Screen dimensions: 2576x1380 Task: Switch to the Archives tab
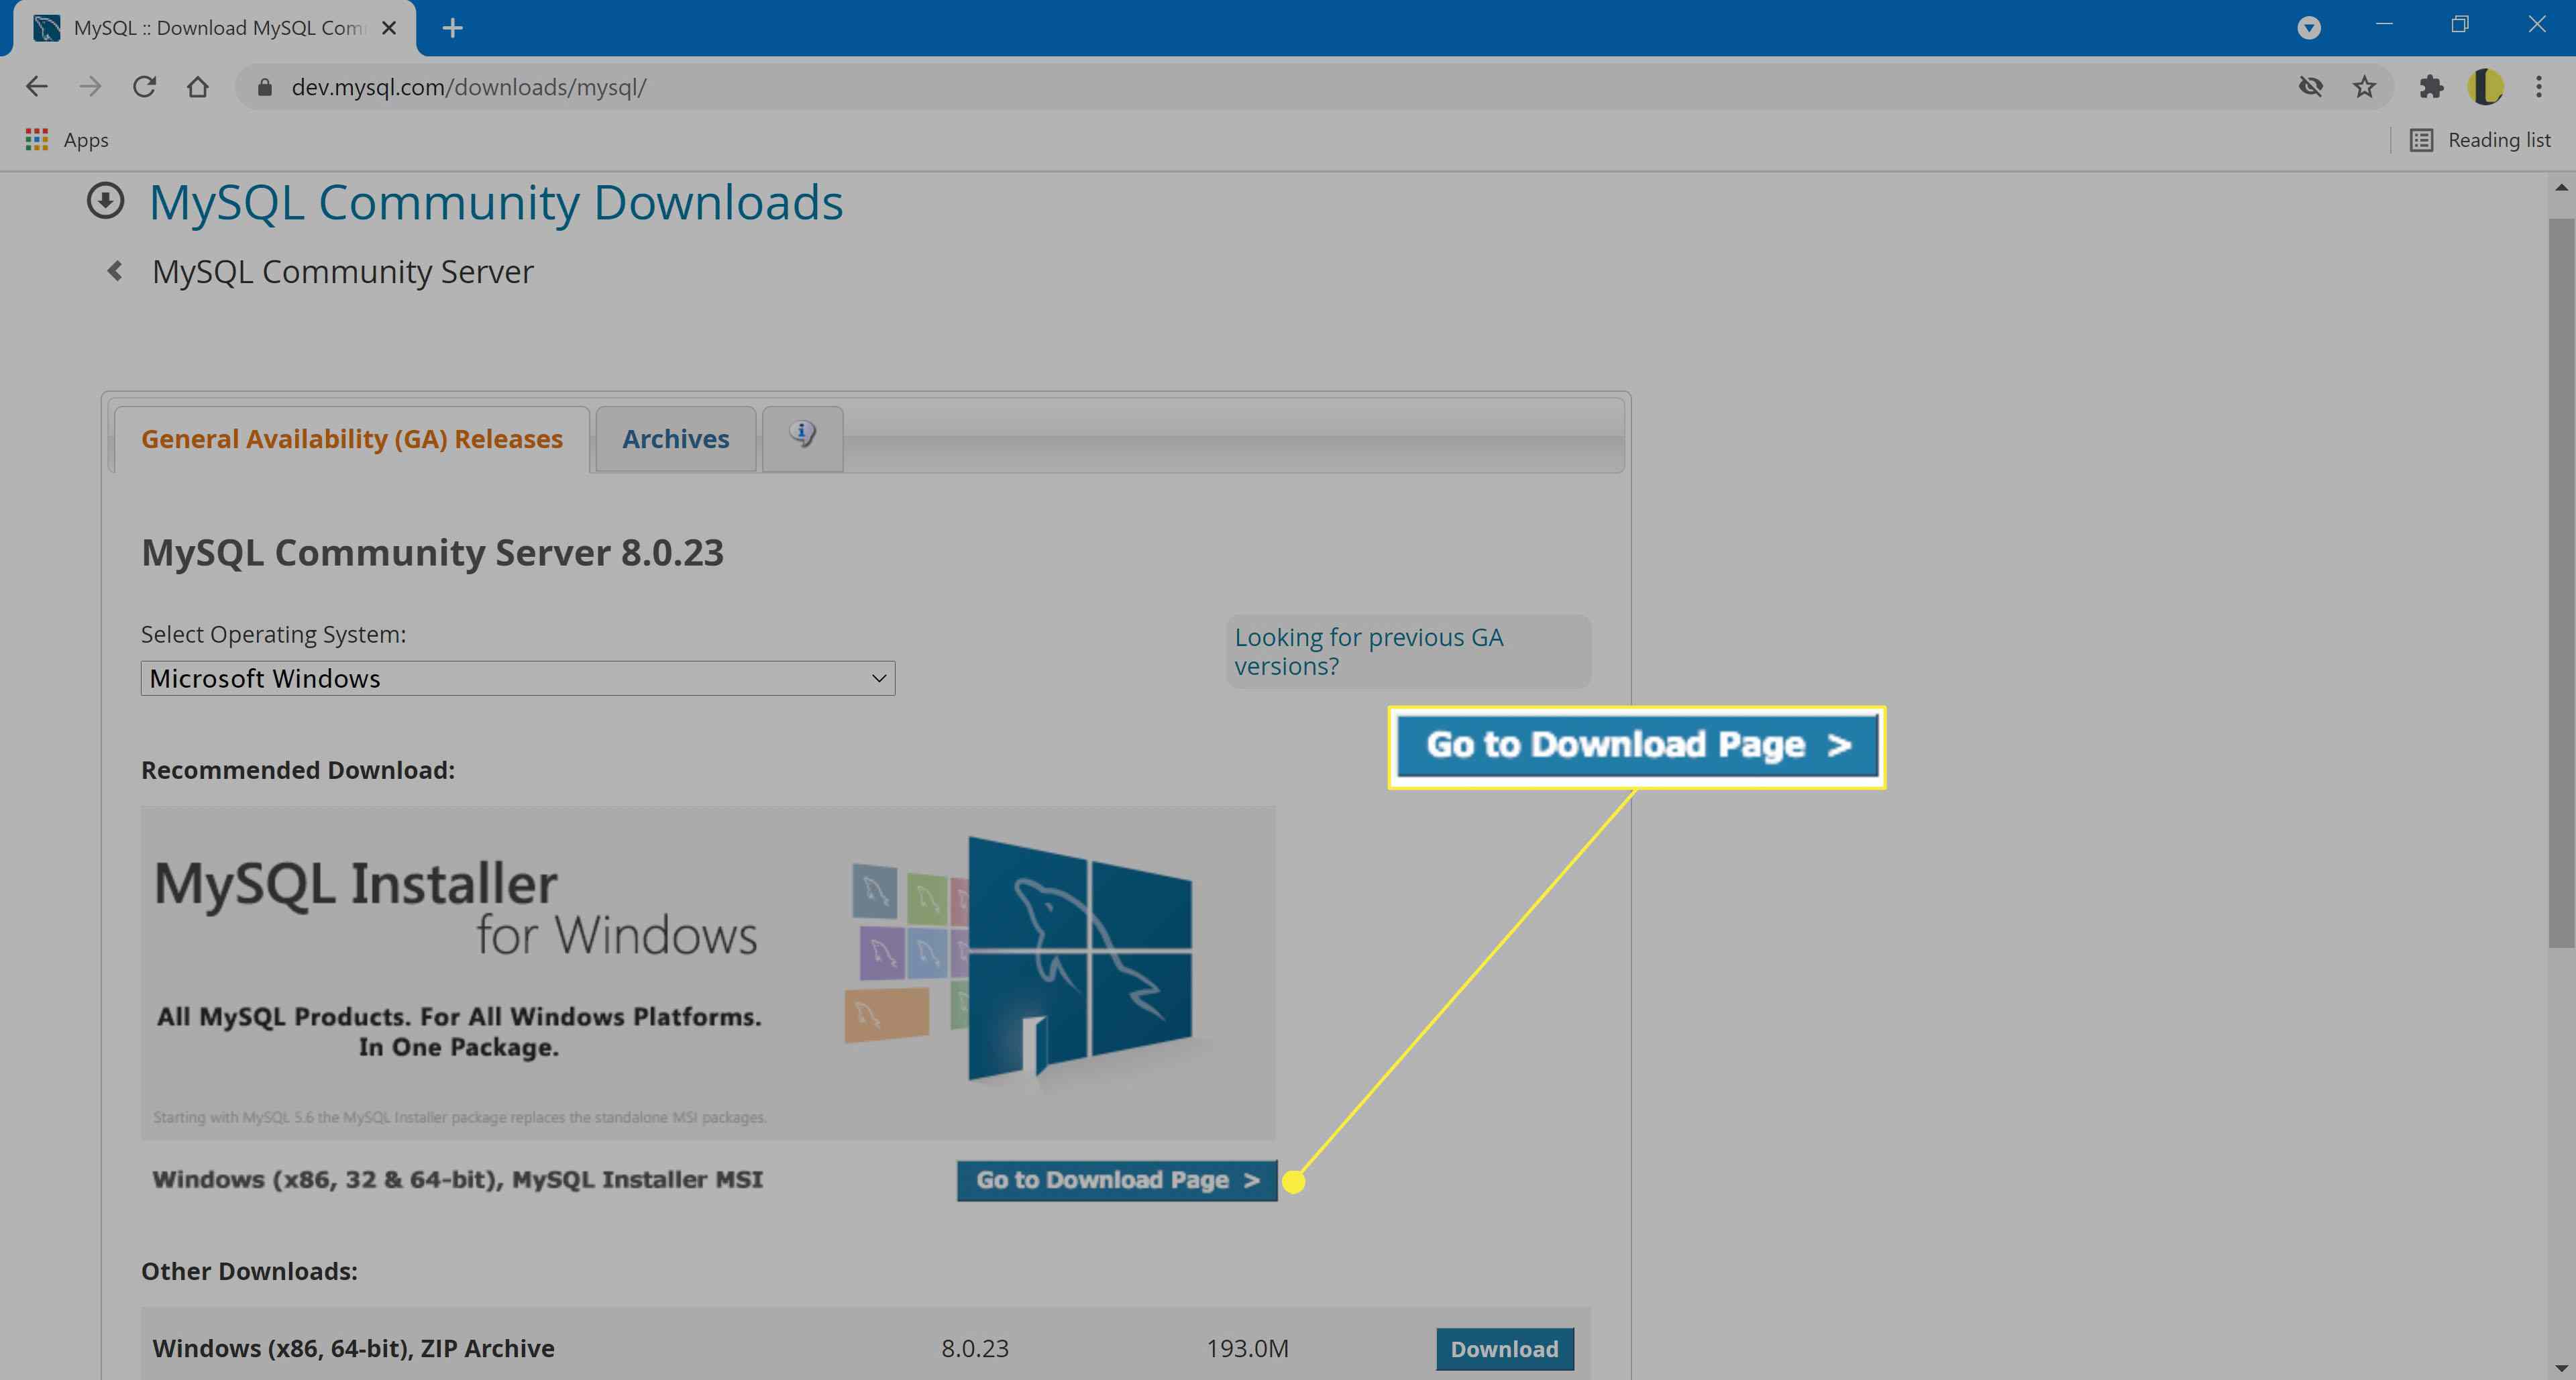pyautogui.click(x=675, y=438)
